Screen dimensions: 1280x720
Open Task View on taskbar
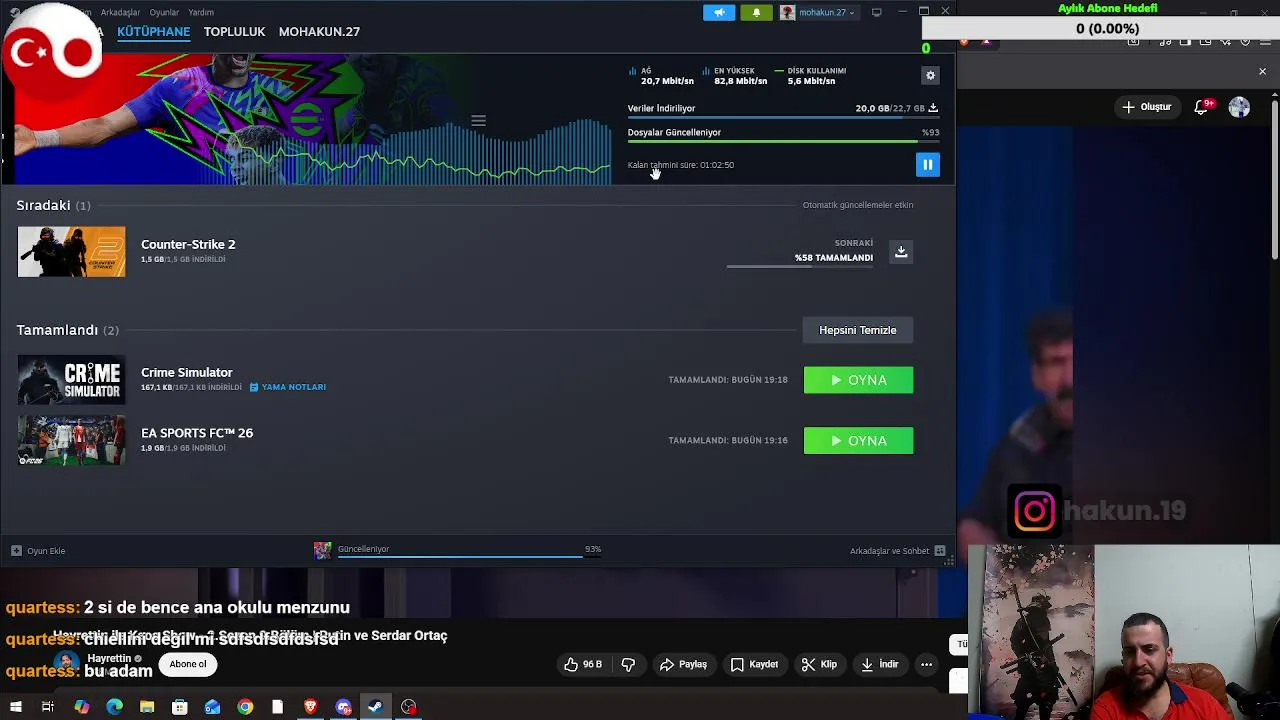pos(48,707)
